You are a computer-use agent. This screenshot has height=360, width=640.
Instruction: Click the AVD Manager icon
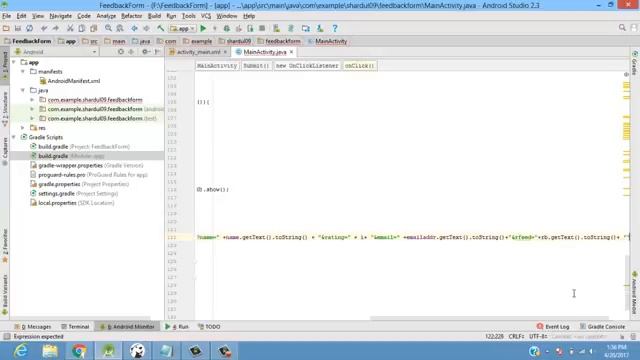(276, 28)
